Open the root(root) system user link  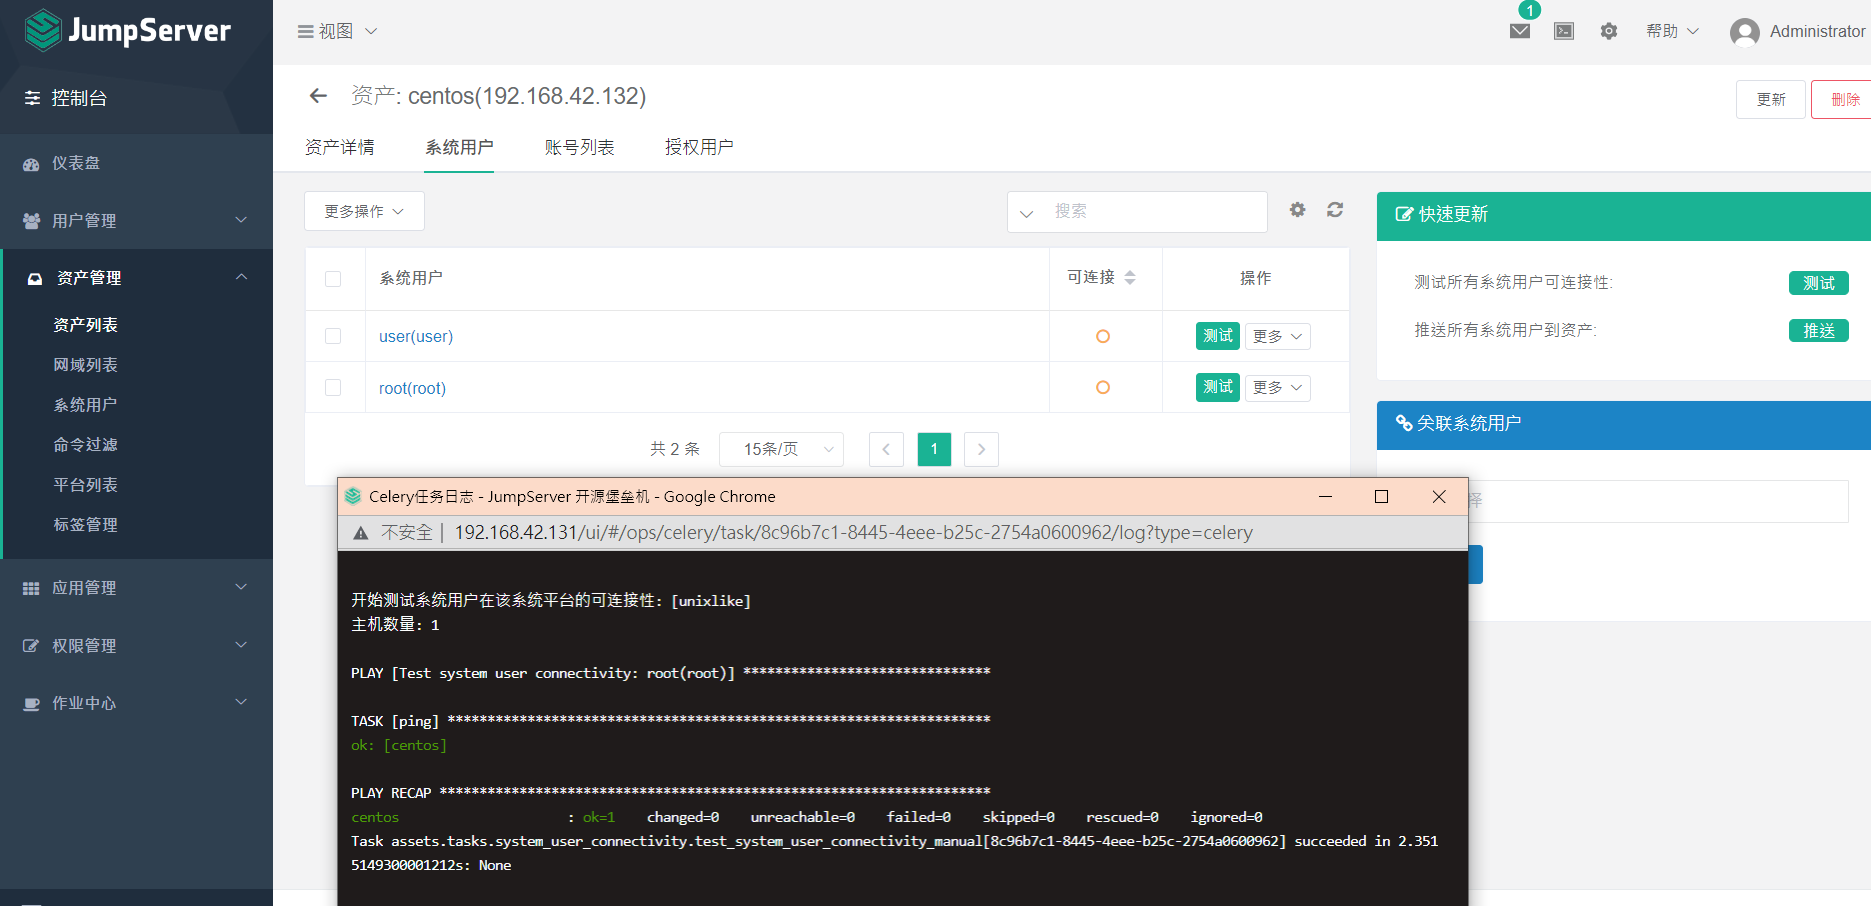412,388
